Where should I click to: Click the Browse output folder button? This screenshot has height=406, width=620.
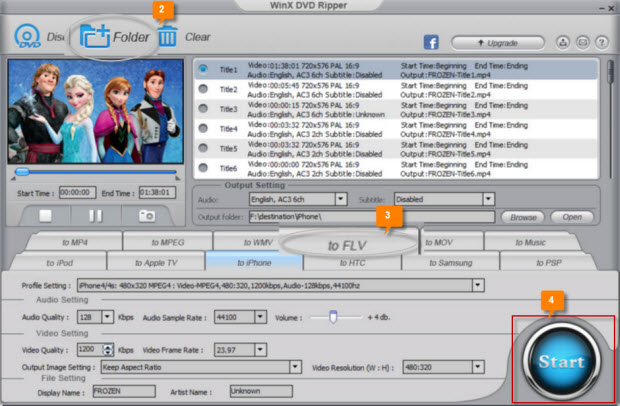[x=523, y=217]
